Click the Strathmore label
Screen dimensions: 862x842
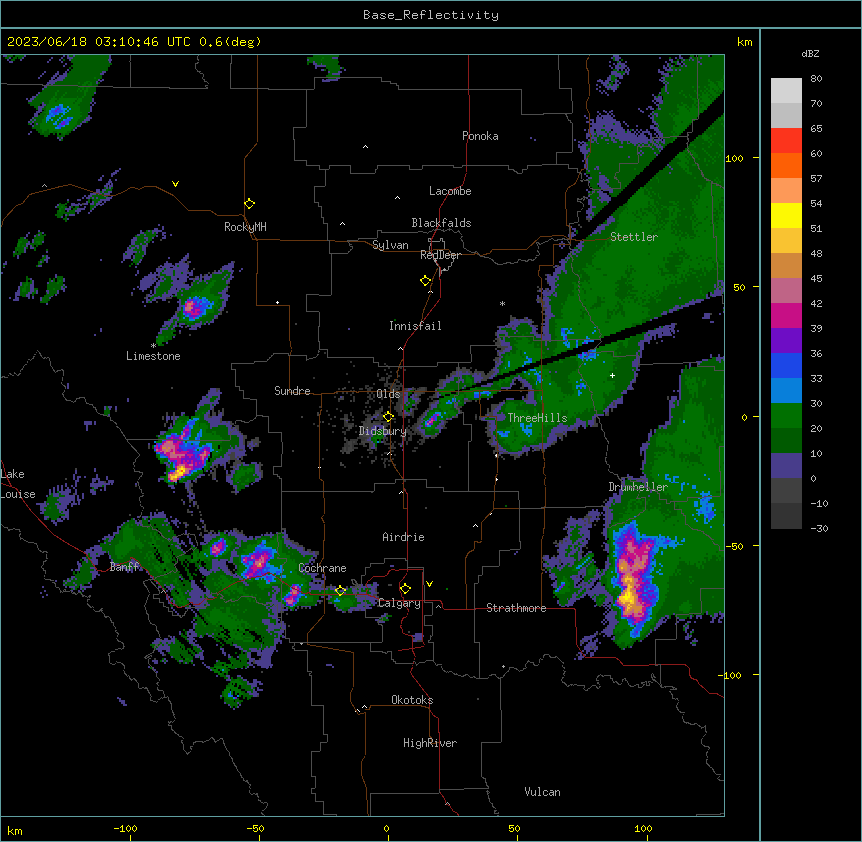point(516,608)
